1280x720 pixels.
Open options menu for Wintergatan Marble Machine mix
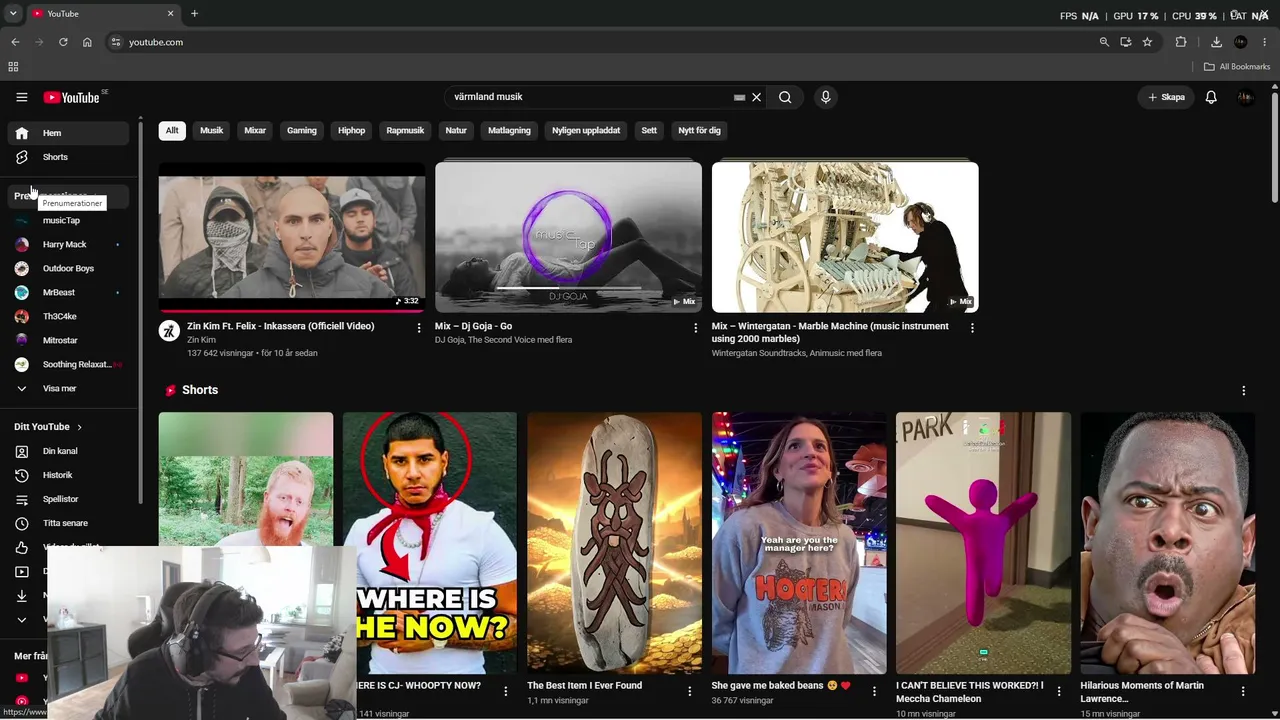[972, 328]
